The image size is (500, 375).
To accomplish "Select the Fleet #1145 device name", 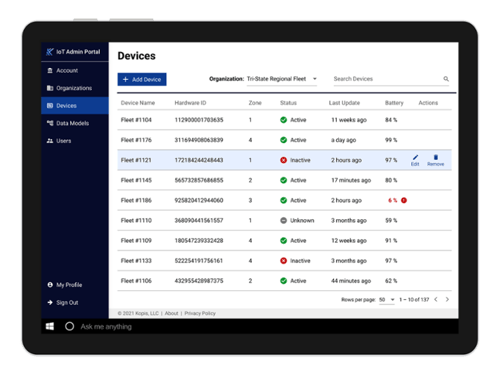I will click(136, 180).
